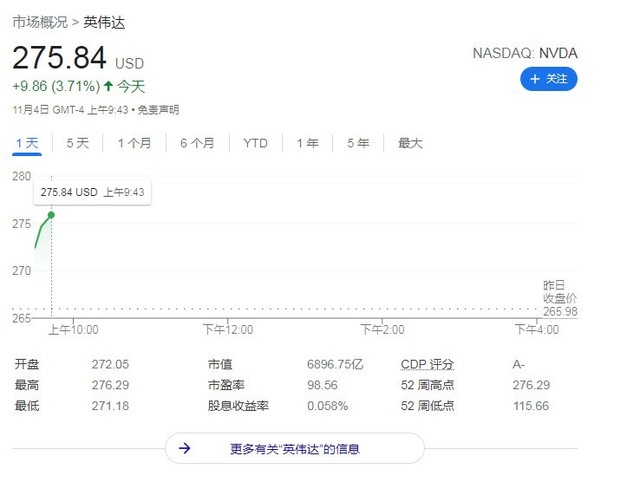Switch to the 5 天 range tab
Viewport: 640px width, 482px height.
(x=78, y=143)
